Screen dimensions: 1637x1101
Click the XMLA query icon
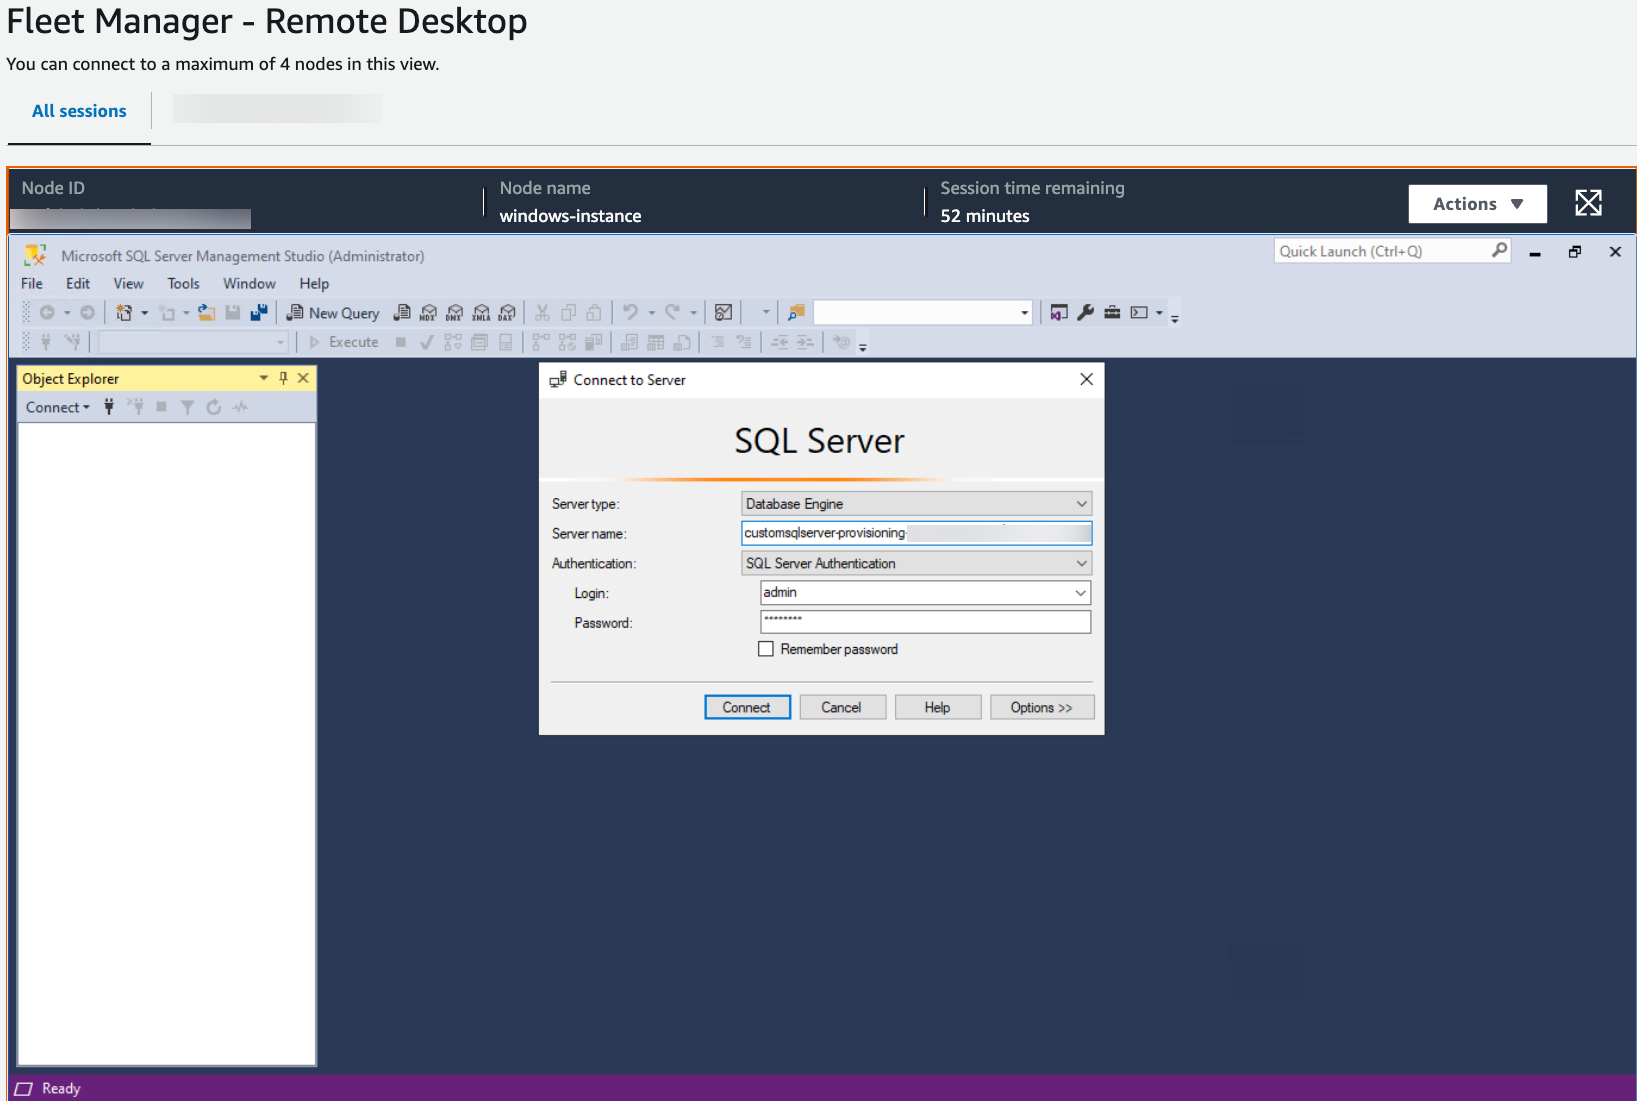pyautogui.click(x=481, y=313)
